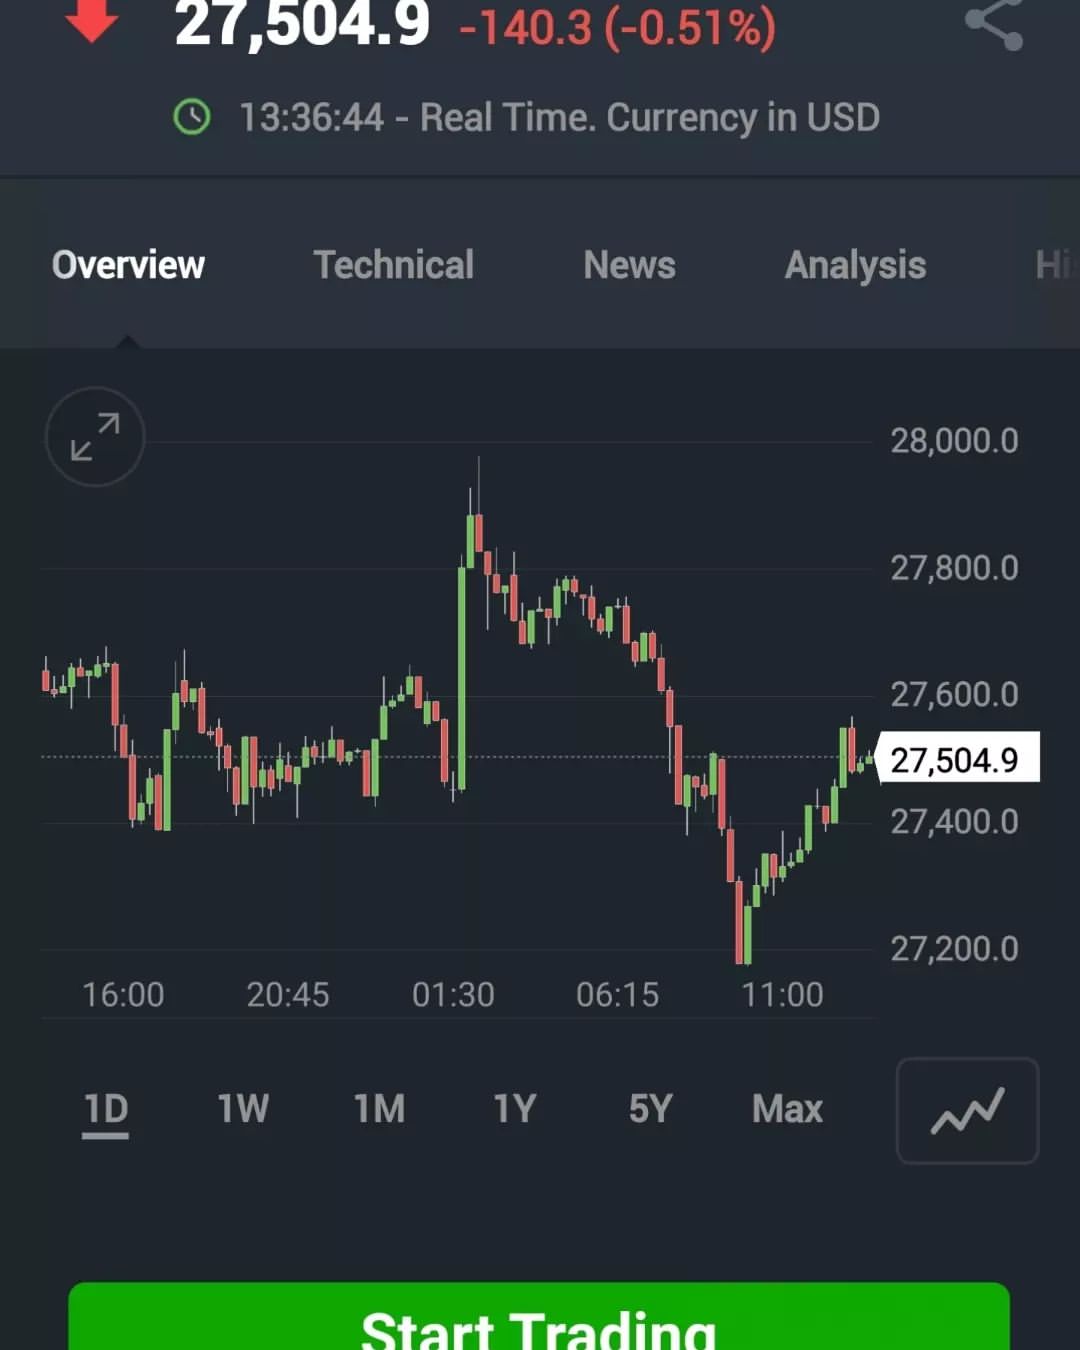Select the 1W time range
The image size is (1080, 1350).
pos(243,1109)
